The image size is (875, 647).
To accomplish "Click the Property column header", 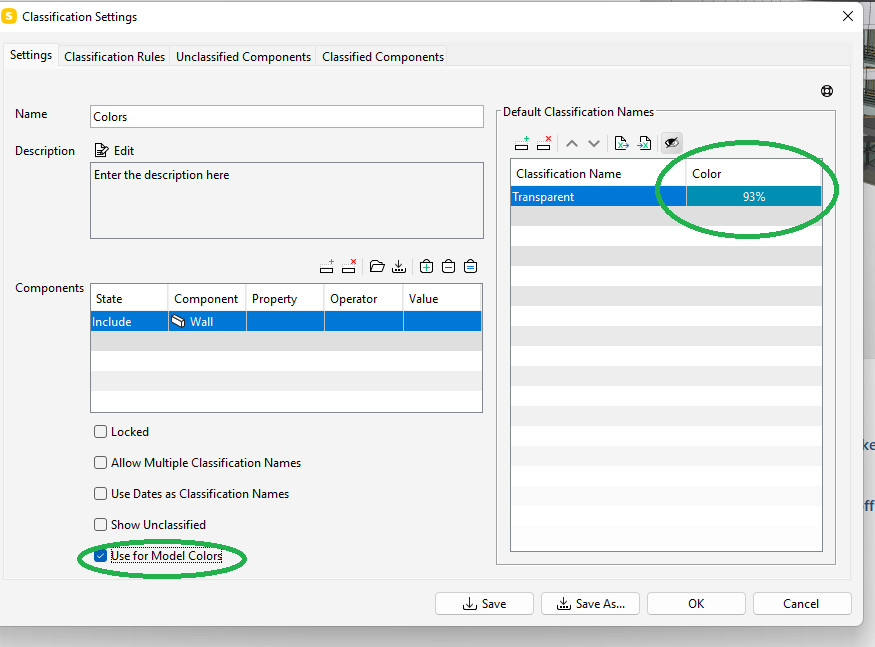I will point(285,299).
